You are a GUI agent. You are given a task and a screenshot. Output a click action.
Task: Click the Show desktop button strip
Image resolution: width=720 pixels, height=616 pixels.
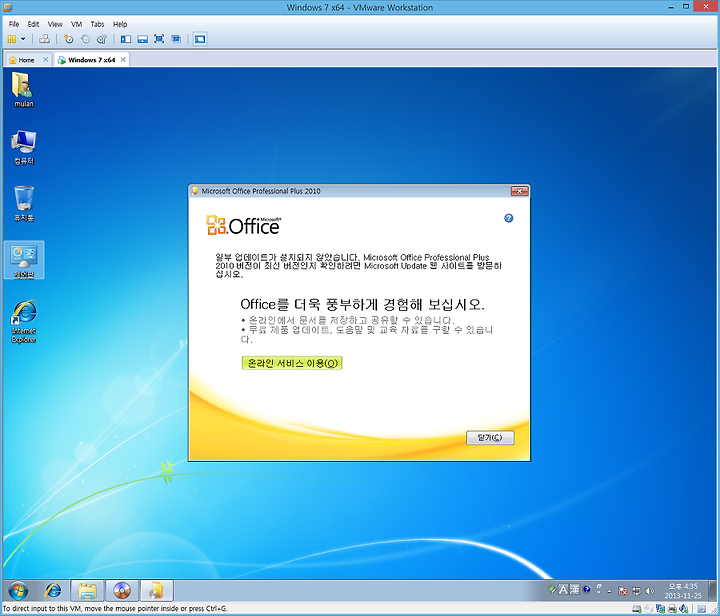click(x=714, y=591)
